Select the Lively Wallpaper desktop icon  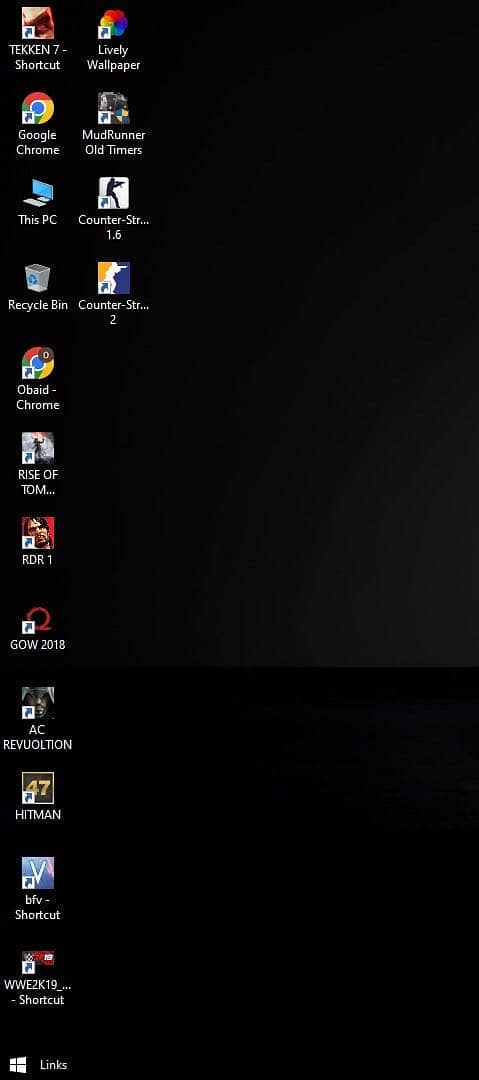click(113, 23)
